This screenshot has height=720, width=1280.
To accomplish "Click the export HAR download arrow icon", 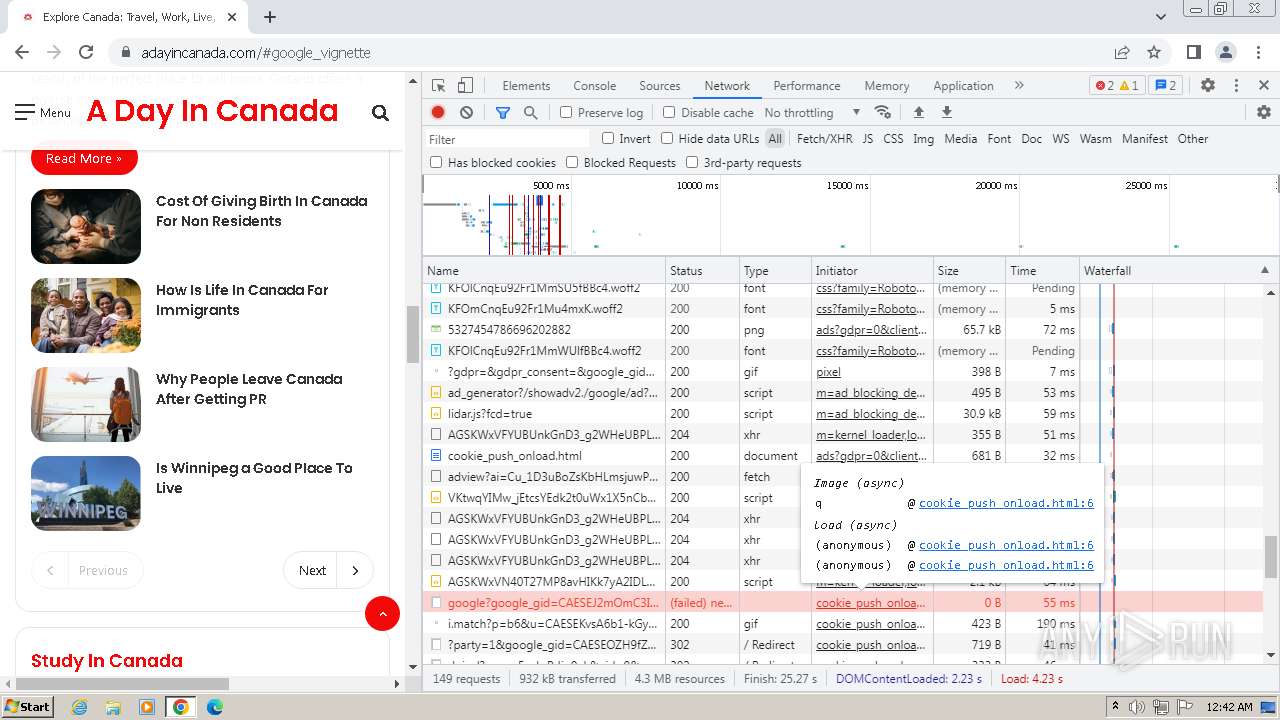I will 947,112.
